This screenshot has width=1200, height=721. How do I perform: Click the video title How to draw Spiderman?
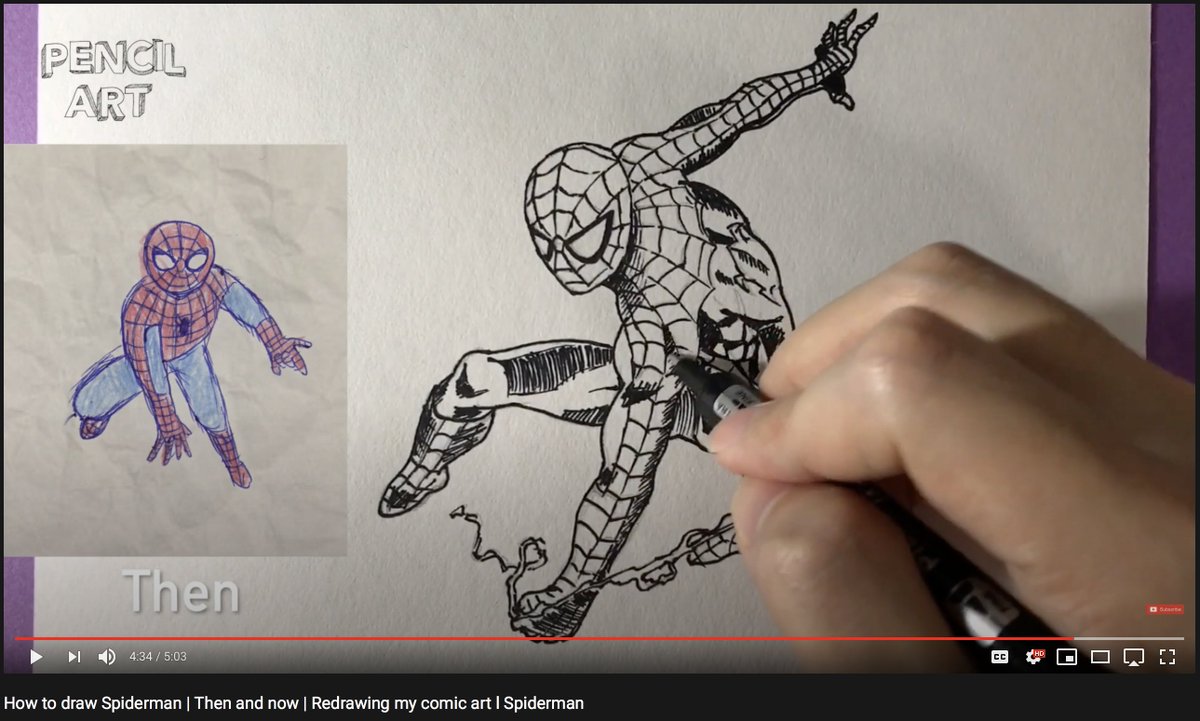[294, 703]
